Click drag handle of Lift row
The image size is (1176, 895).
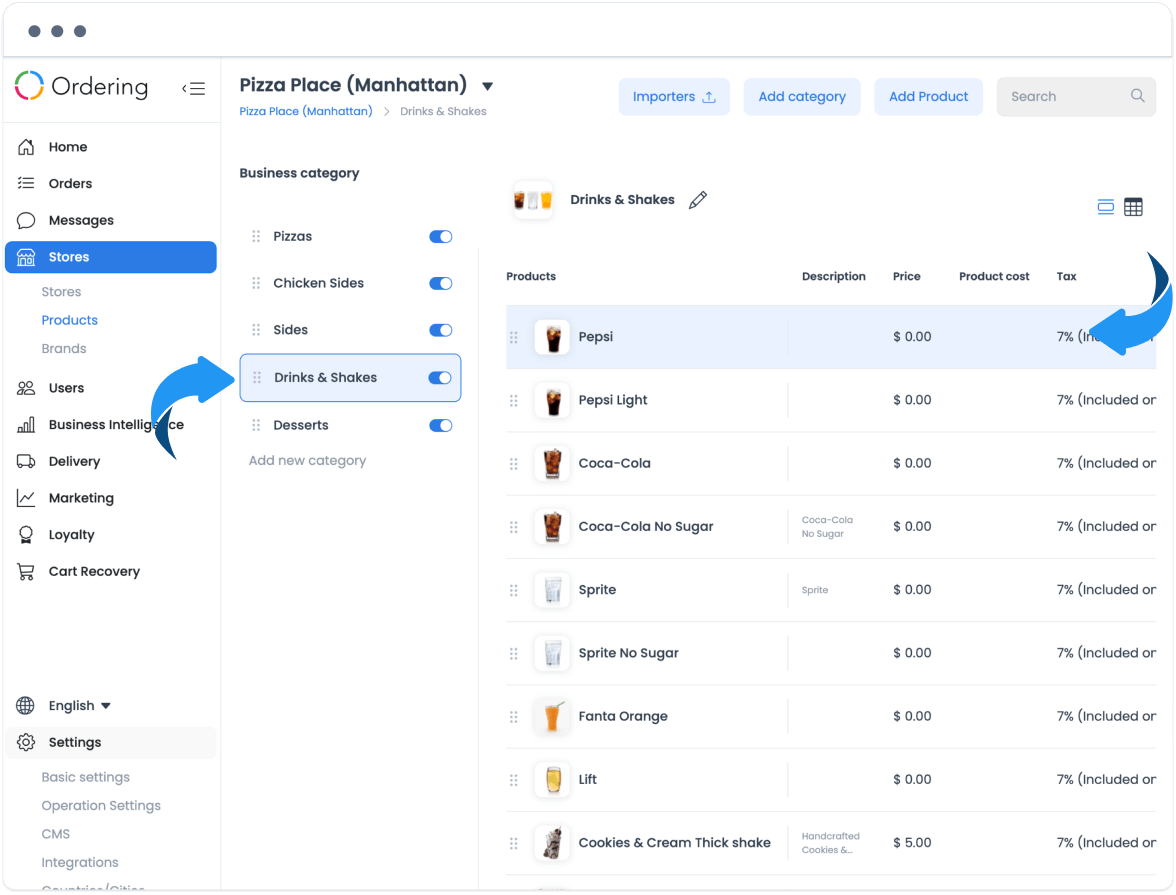(514, 780)
